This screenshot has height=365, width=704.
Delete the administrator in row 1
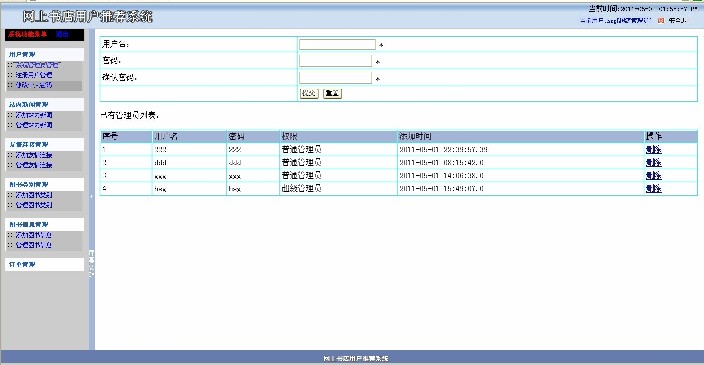[653, 150]
